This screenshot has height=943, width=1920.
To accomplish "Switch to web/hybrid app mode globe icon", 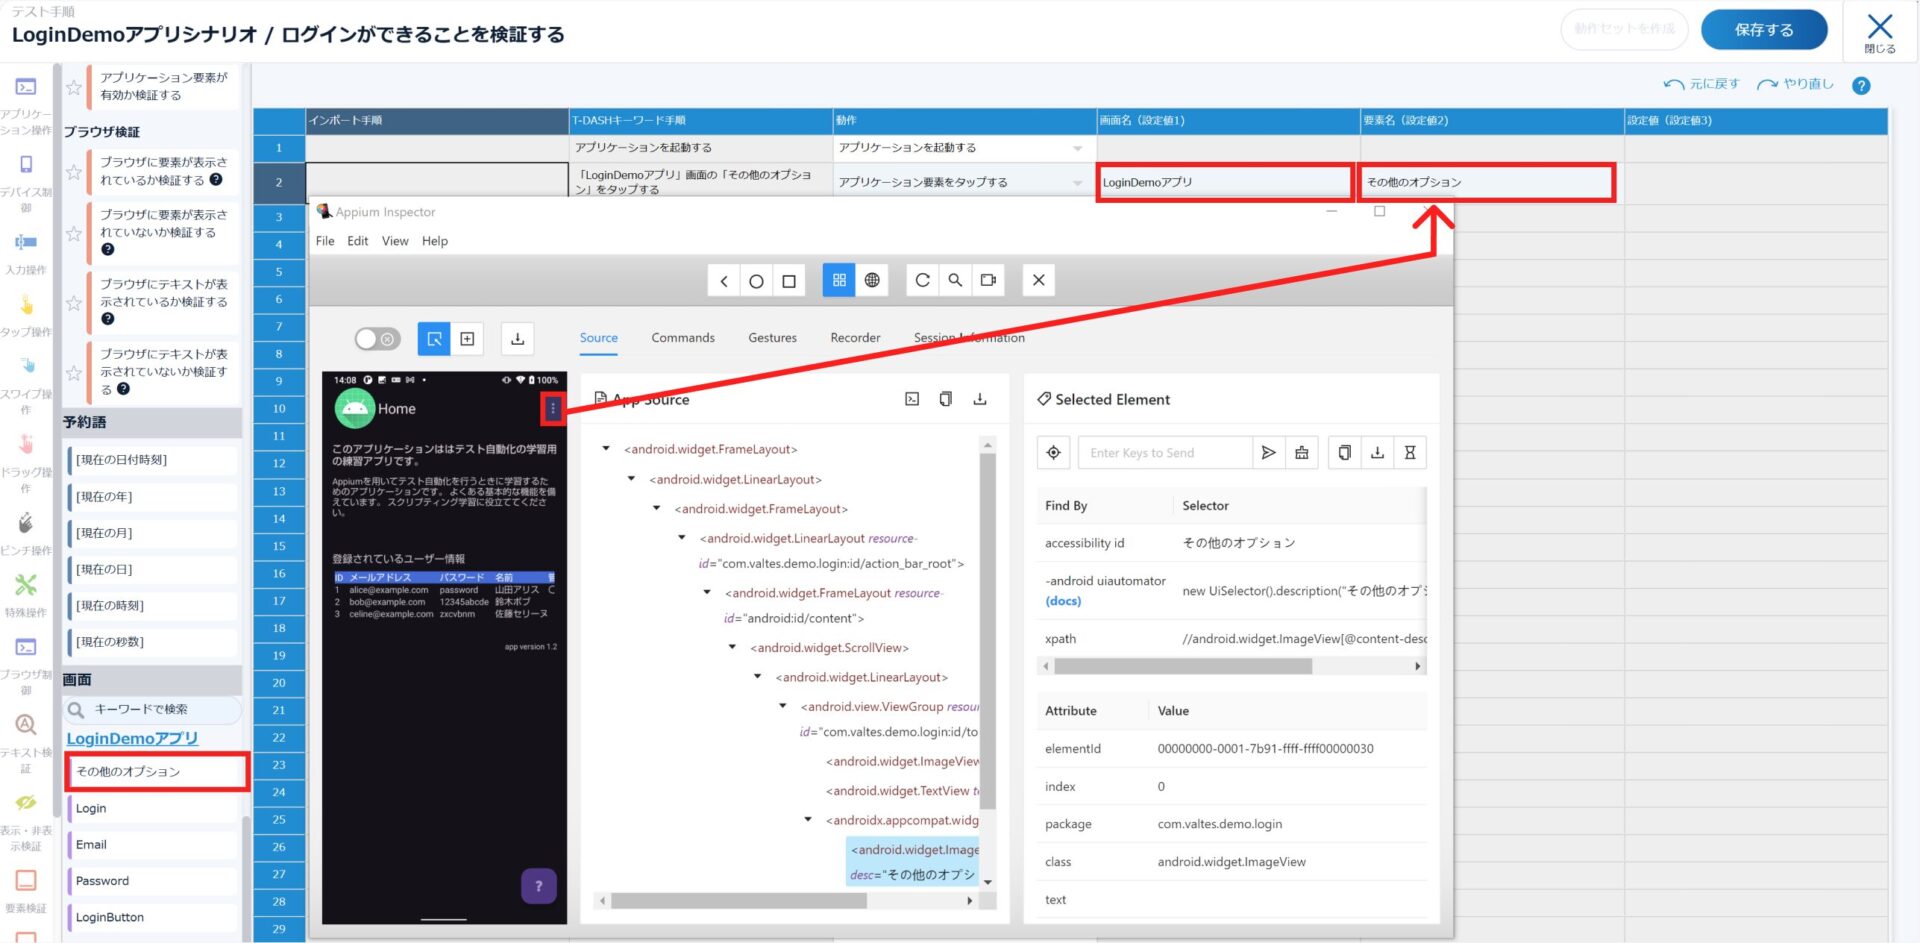I will coord(872,281).
